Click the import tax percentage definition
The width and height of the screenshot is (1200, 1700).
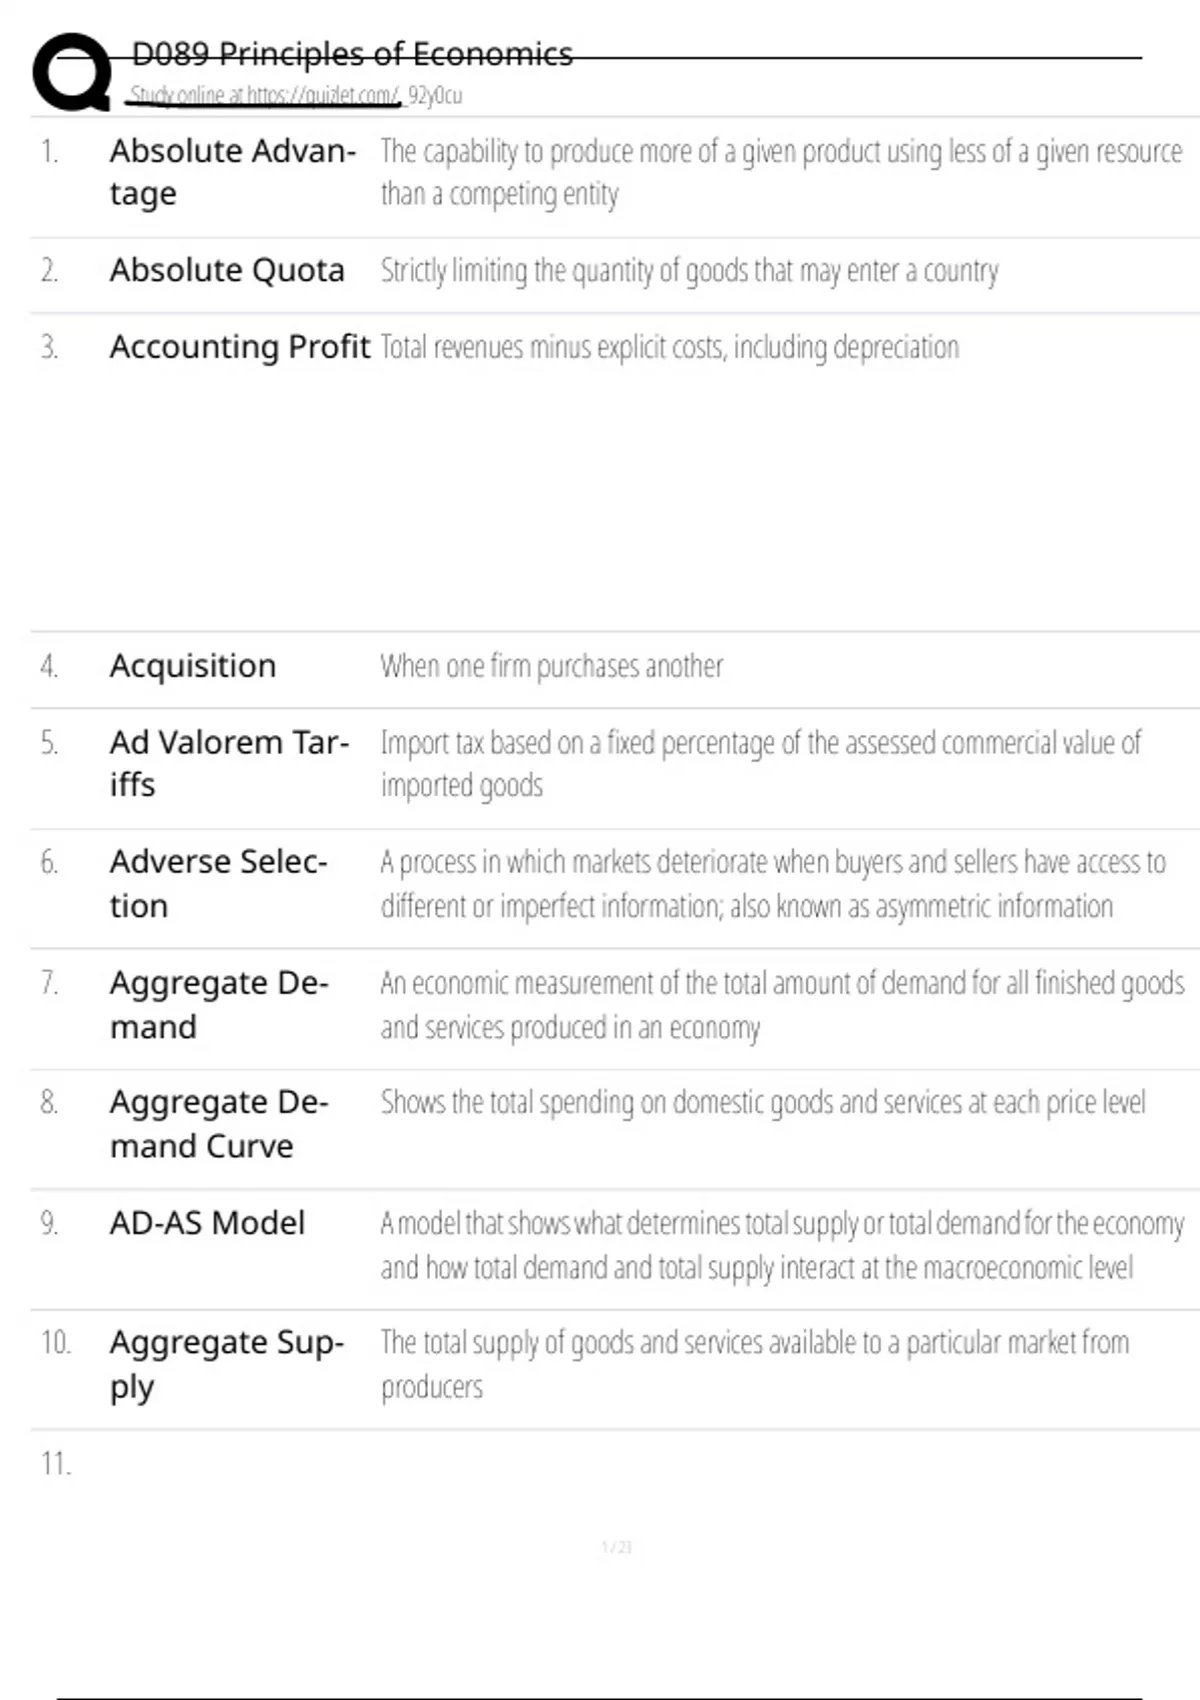point(760,764)
